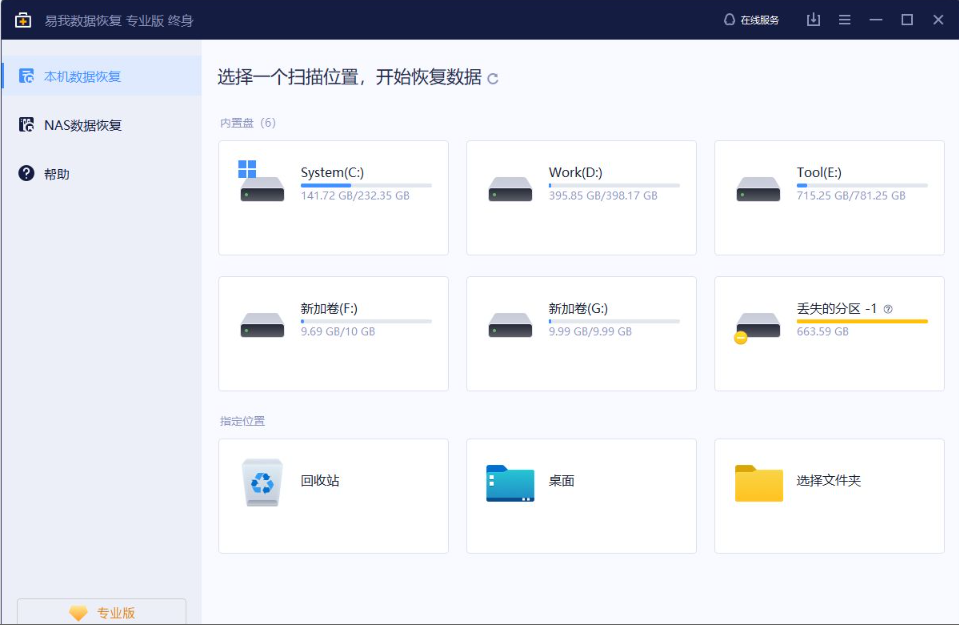Select the 丢失的分区 -1 lost partition icon
This screenshot has width=959, height=625.
point(757,325)
